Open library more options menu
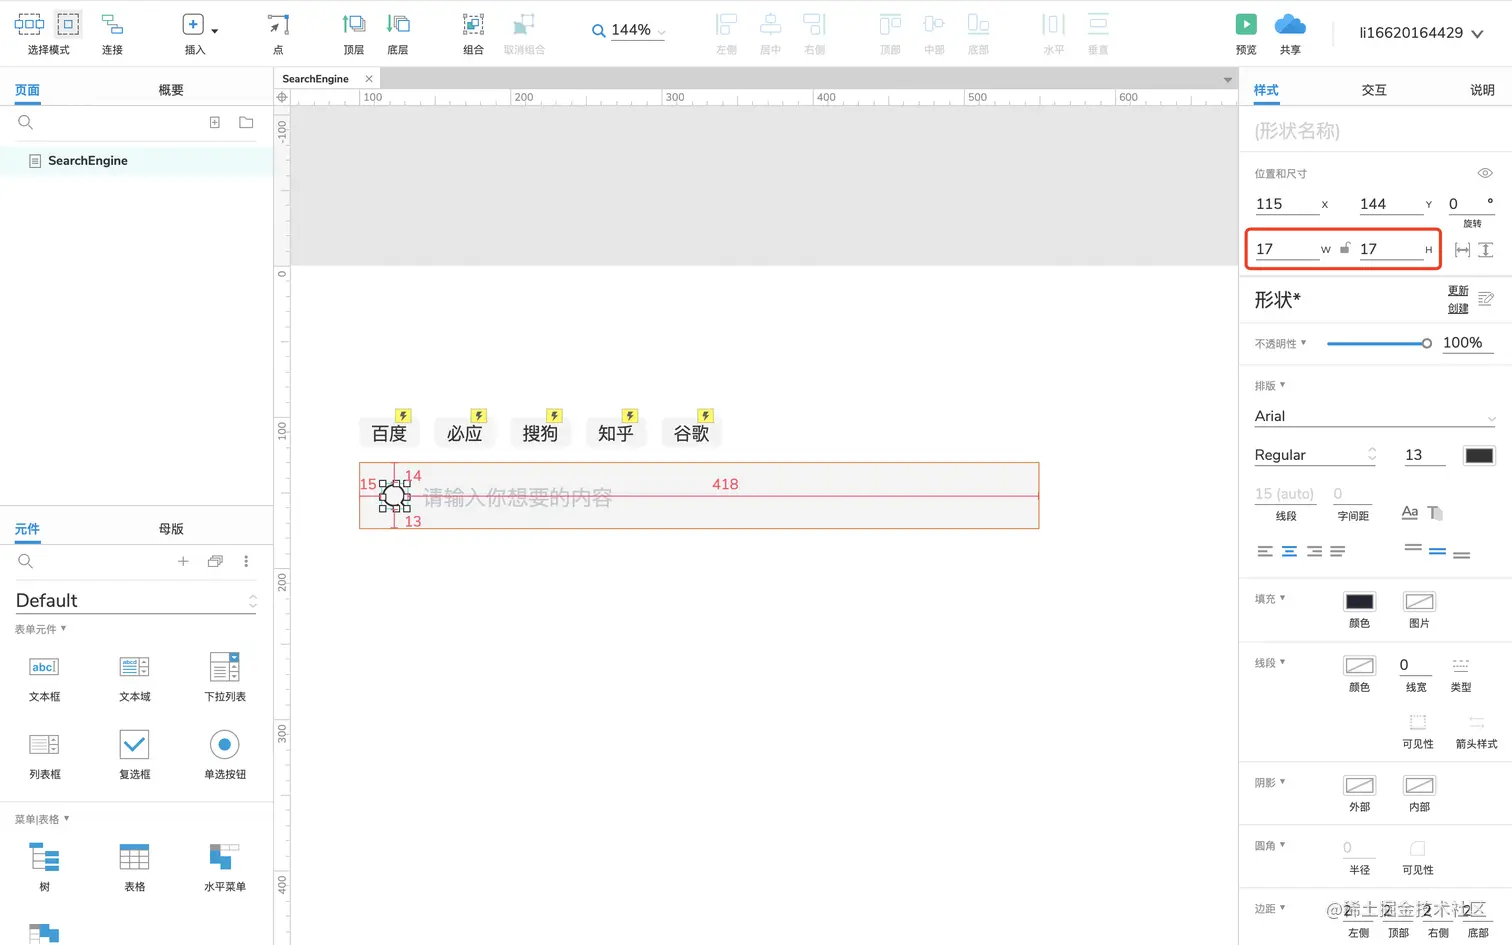This screenshot has height=945, width=1512. pyautogui.click(x=246, y=561)
